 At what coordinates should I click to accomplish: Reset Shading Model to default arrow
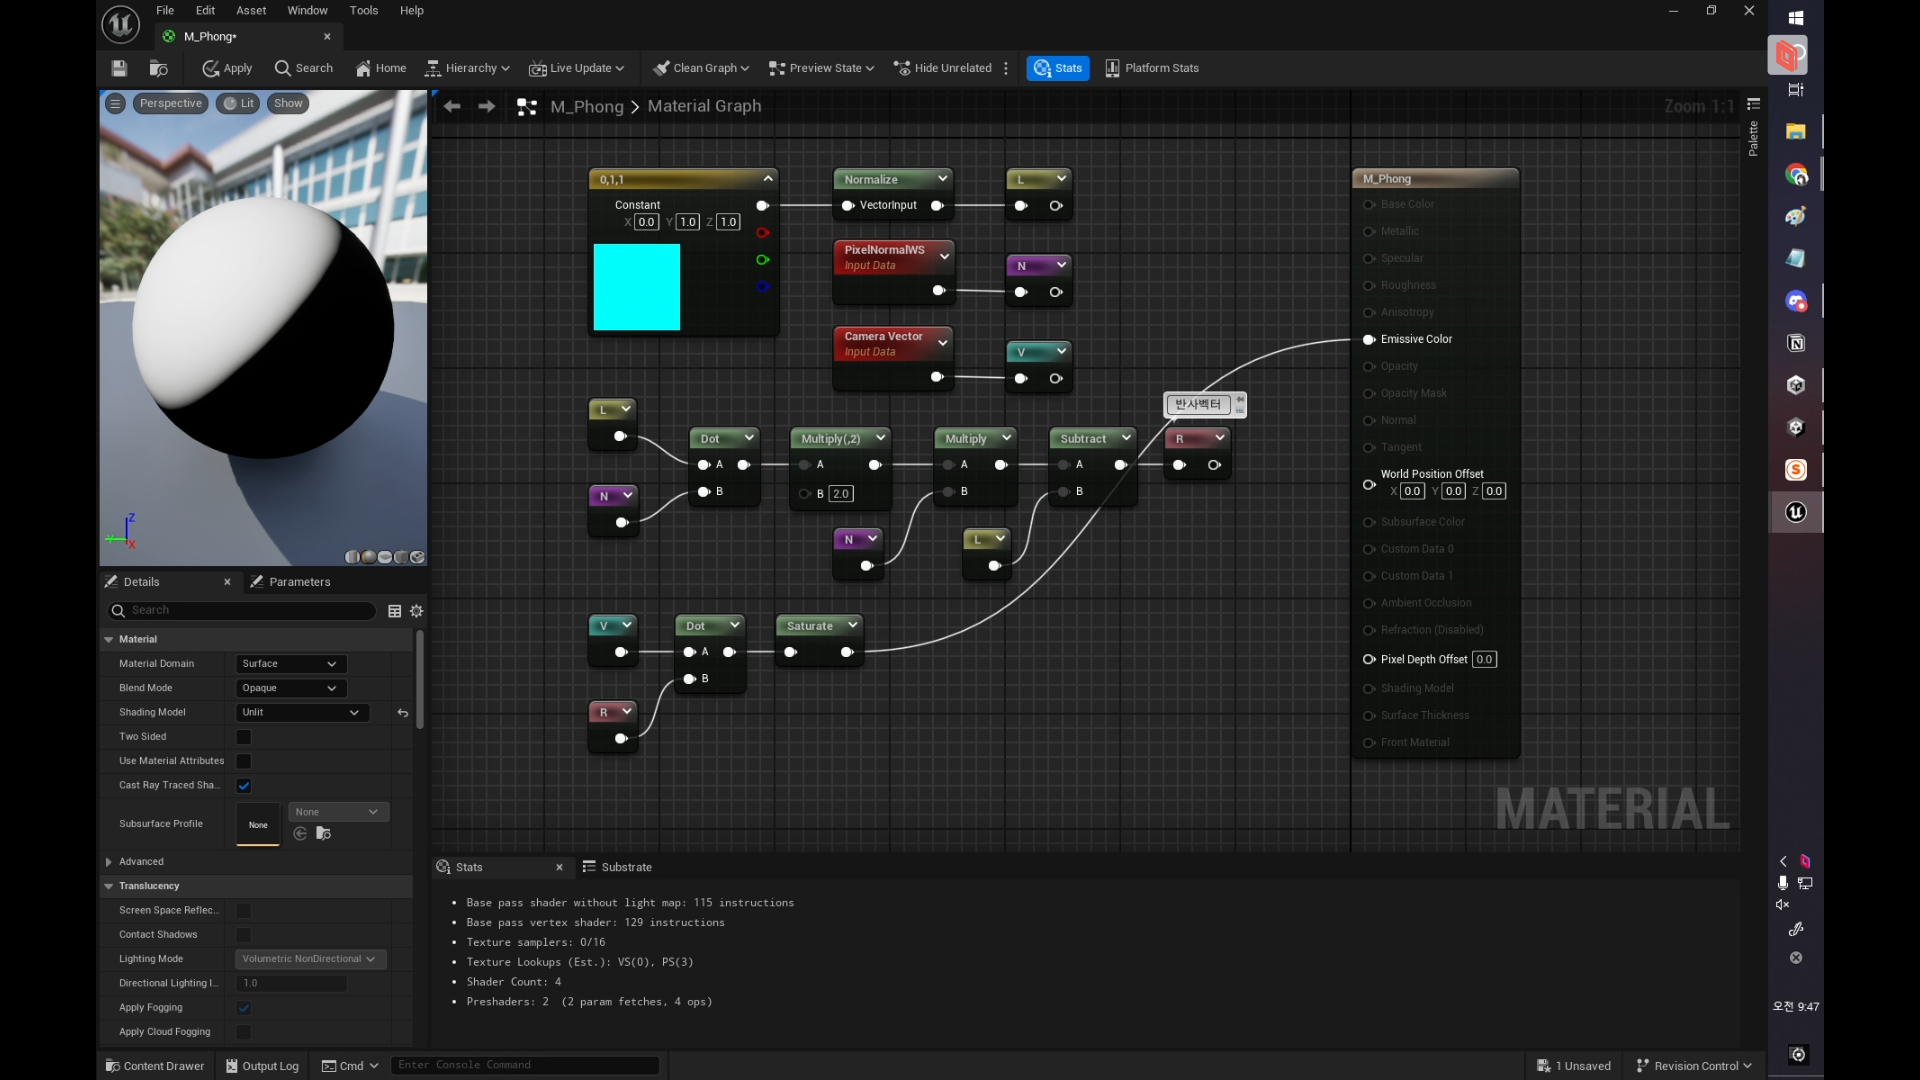click(x=403, y=713)
